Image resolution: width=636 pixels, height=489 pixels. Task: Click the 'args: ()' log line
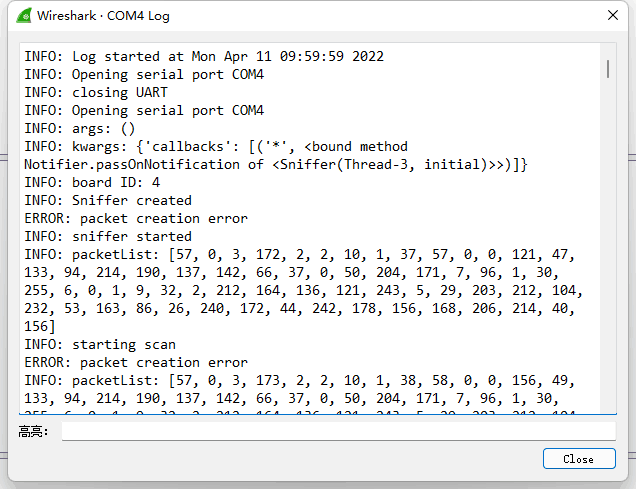coord(80,129)
